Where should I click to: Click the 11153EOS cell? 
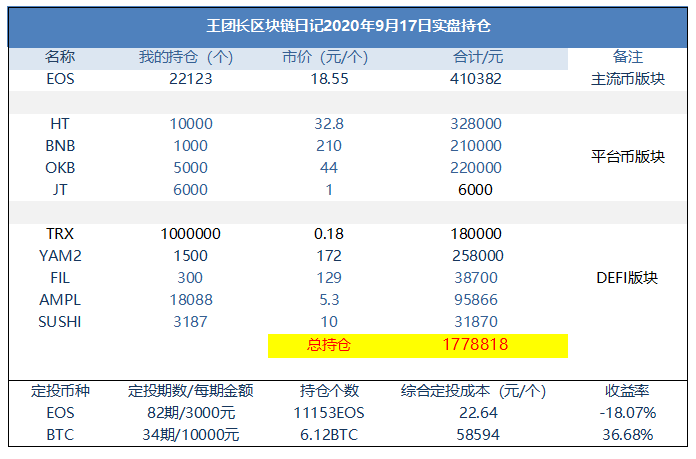point(329,413)
